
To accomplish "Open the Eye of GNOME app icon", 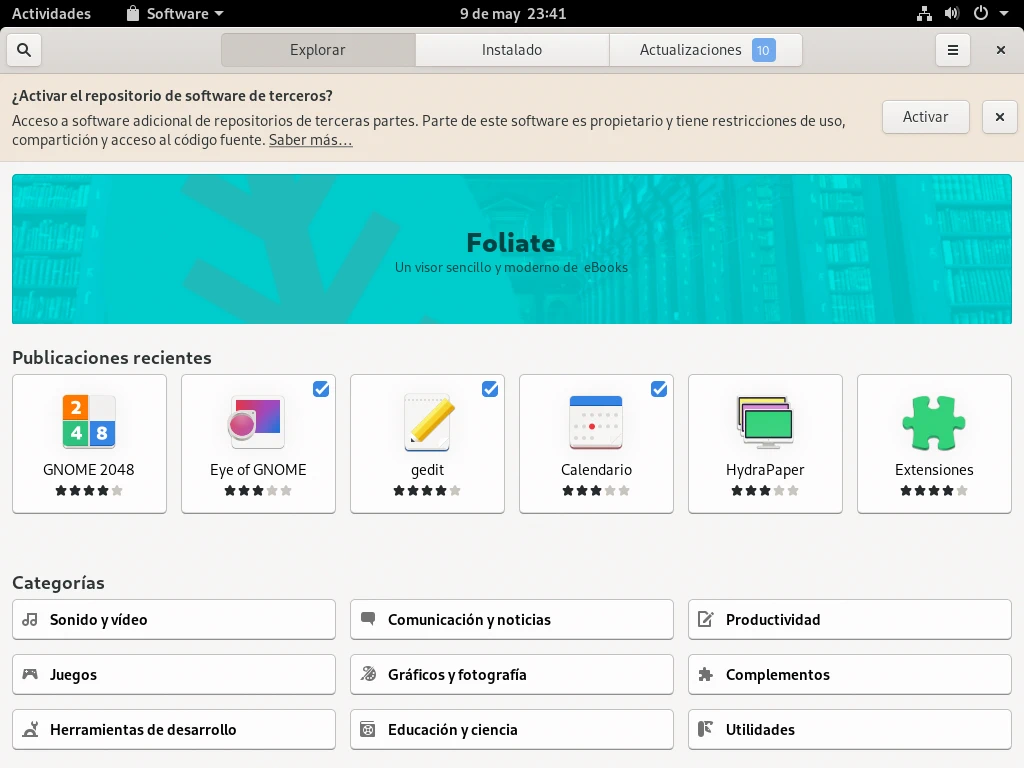I will tap(258, 421).
